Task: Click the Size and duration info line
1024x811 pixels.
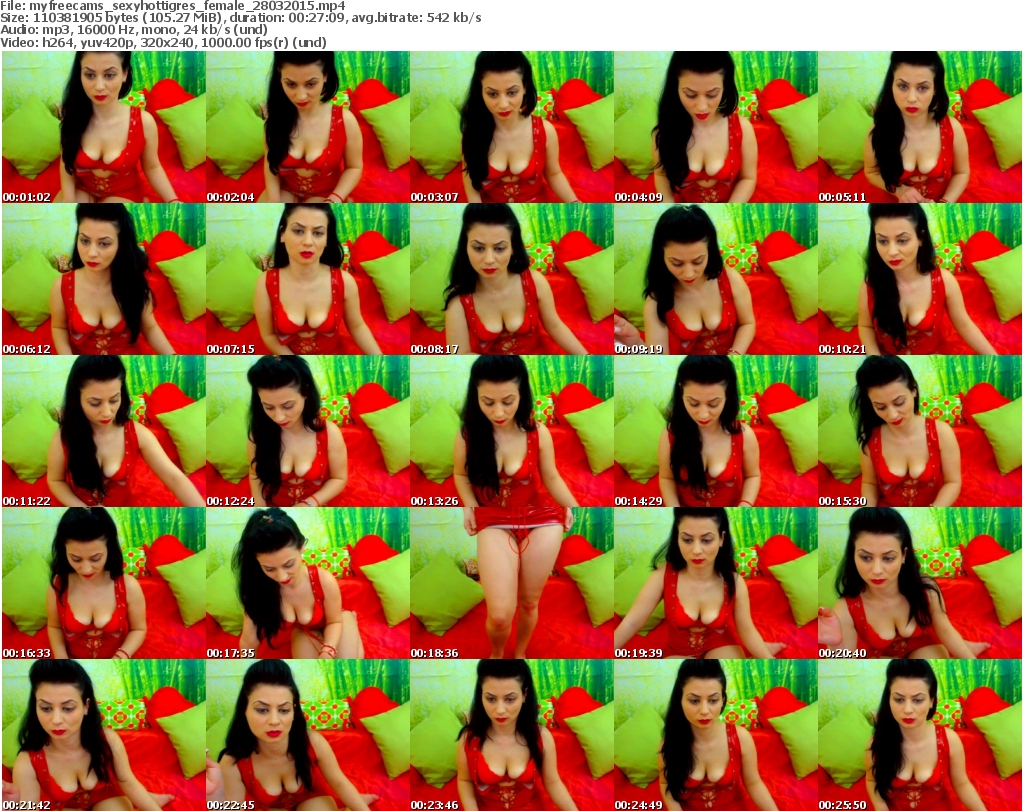Action: 241,18
